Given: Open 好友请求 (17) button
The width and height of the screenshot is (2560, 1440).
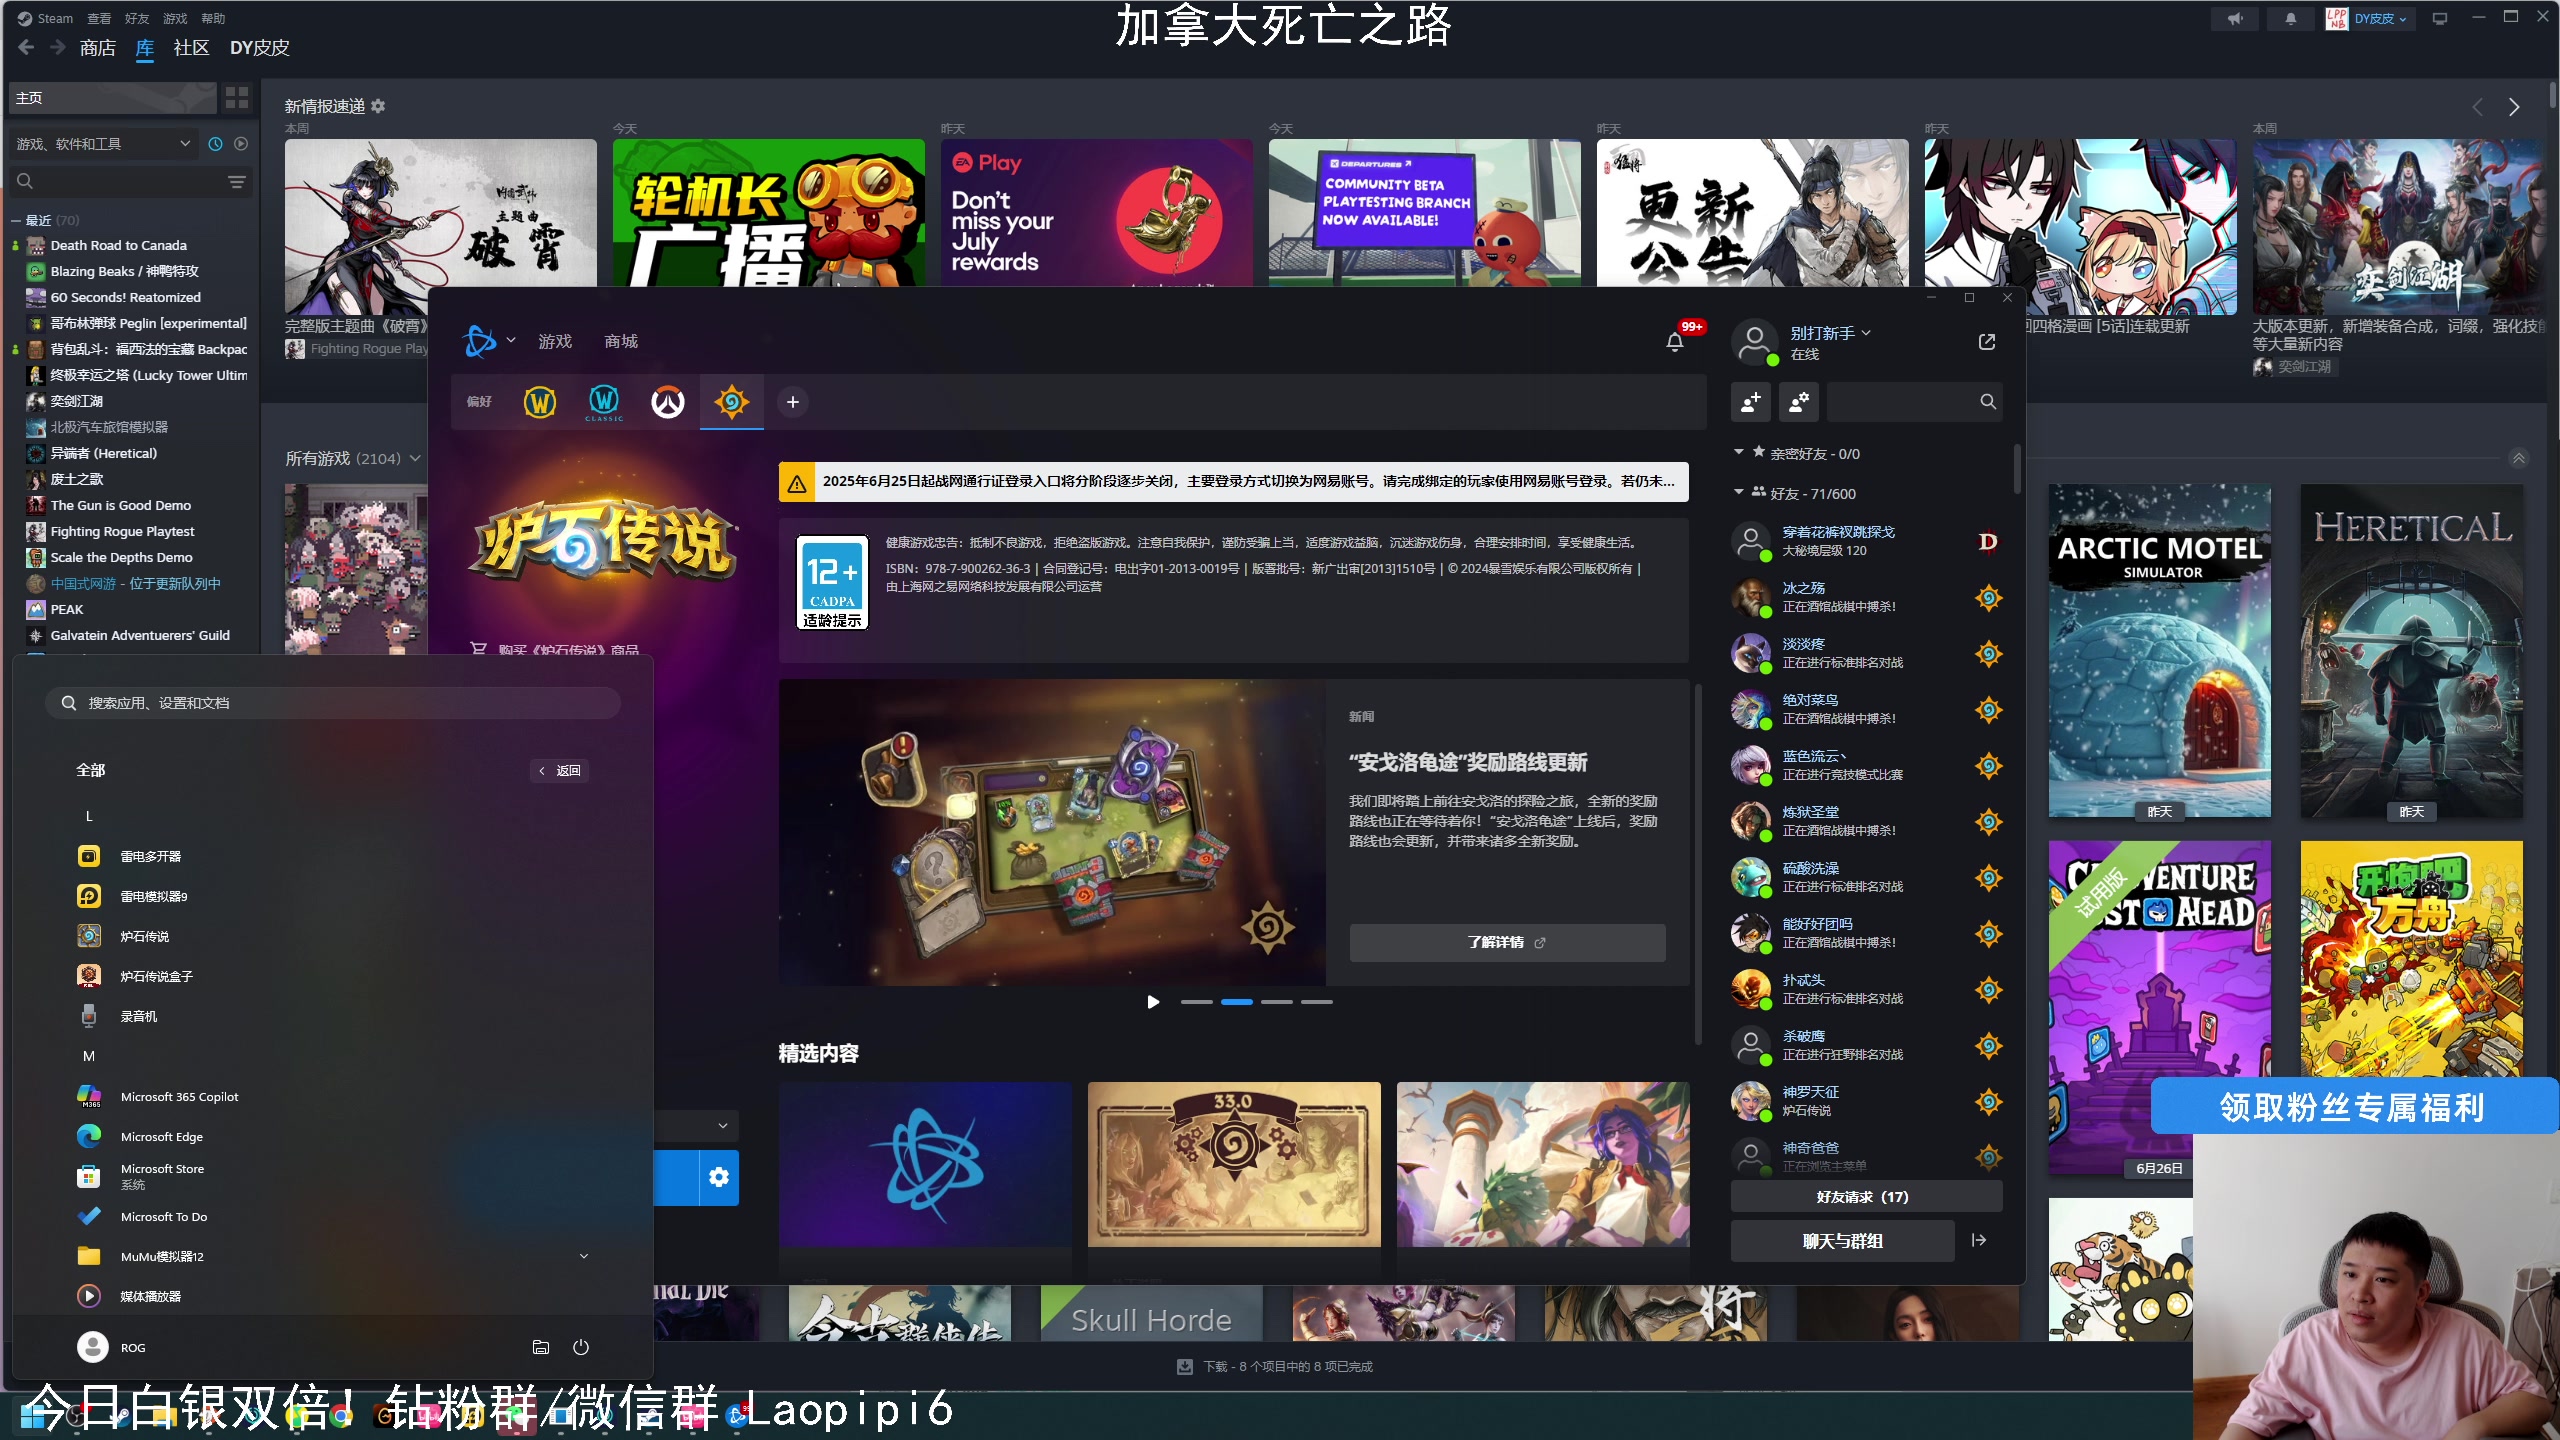Looking at the screenshot, I should [1866, 1196].
